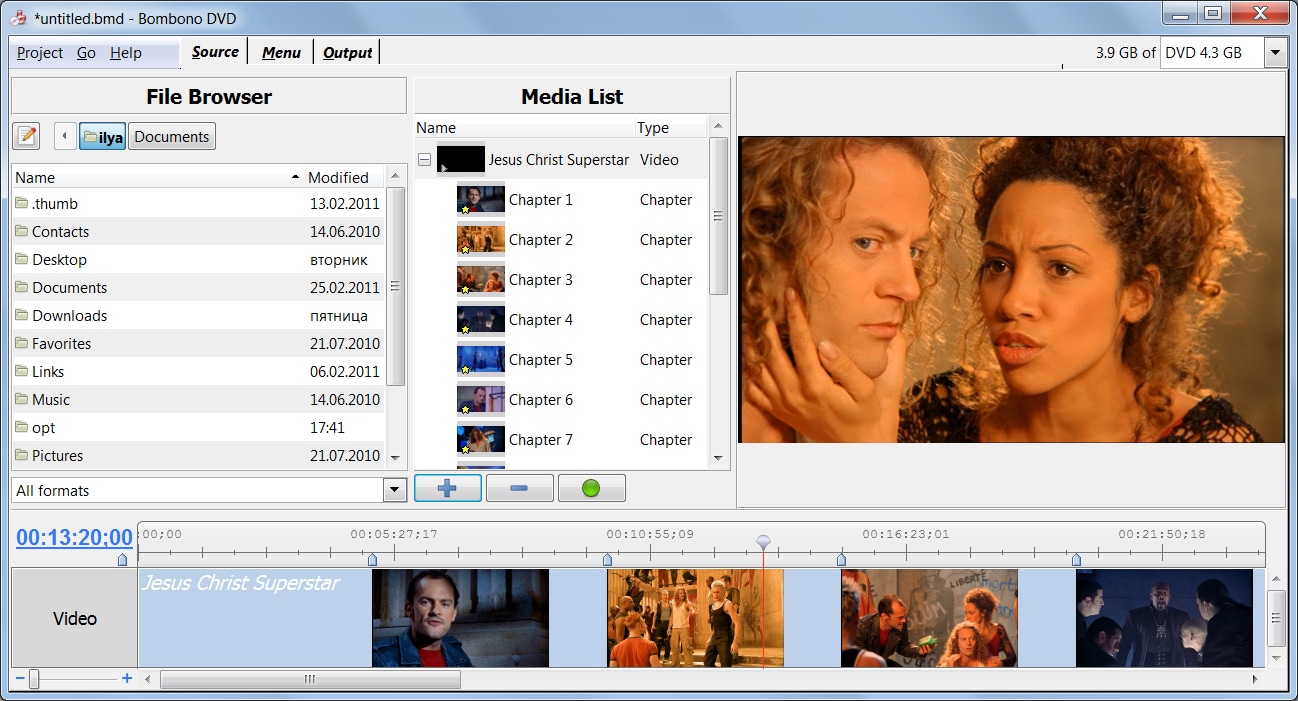Go back with the file browser arrow

(65, 136)
